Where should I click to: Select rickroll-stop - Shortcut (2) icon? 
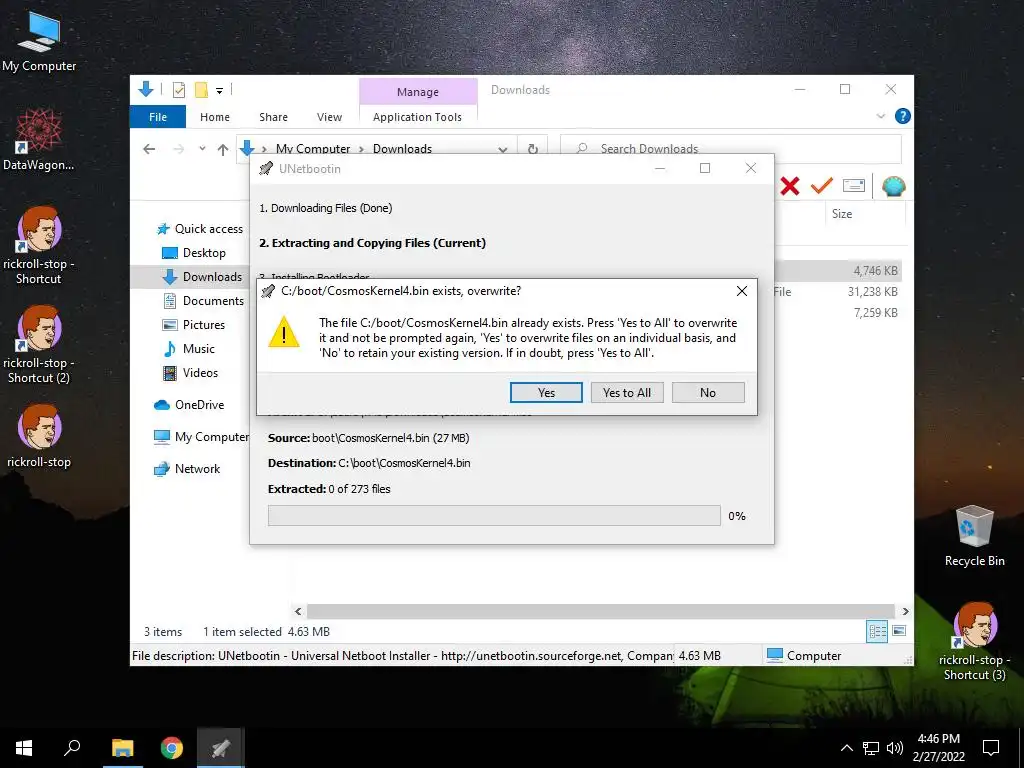pos(39,344)
